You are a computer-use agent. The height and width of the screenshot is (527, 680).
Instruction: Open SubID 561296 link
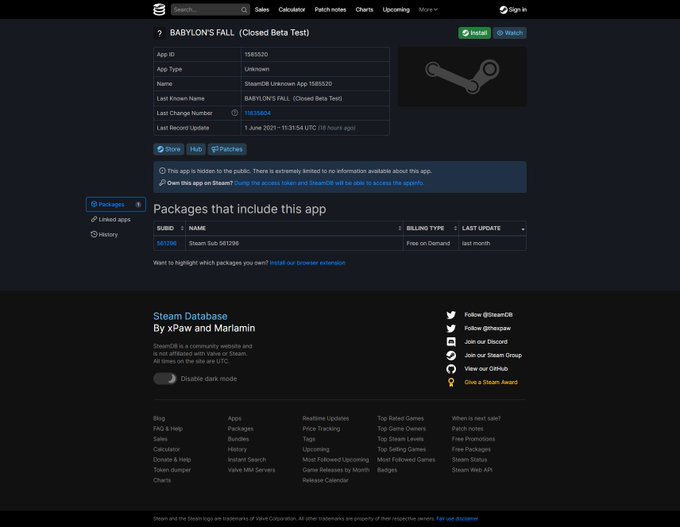(167, 243)
